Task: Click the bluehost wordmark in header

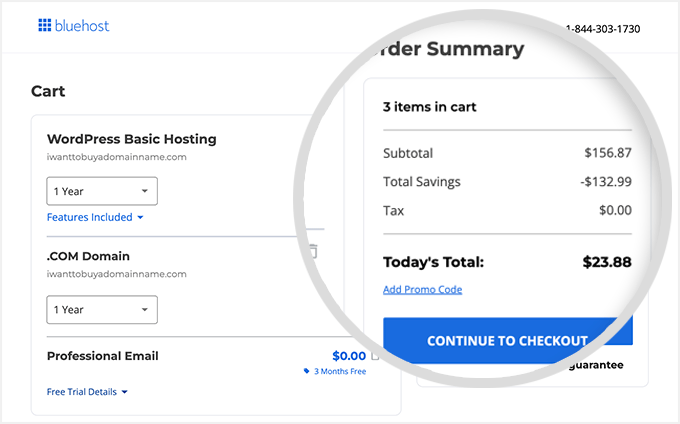Action: (x=83, y=25)
